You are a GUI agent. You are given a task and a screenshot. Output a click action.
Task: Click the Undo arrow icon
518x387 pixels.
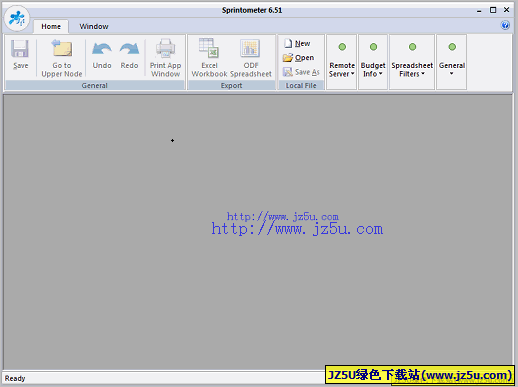(x=102, y=49)
